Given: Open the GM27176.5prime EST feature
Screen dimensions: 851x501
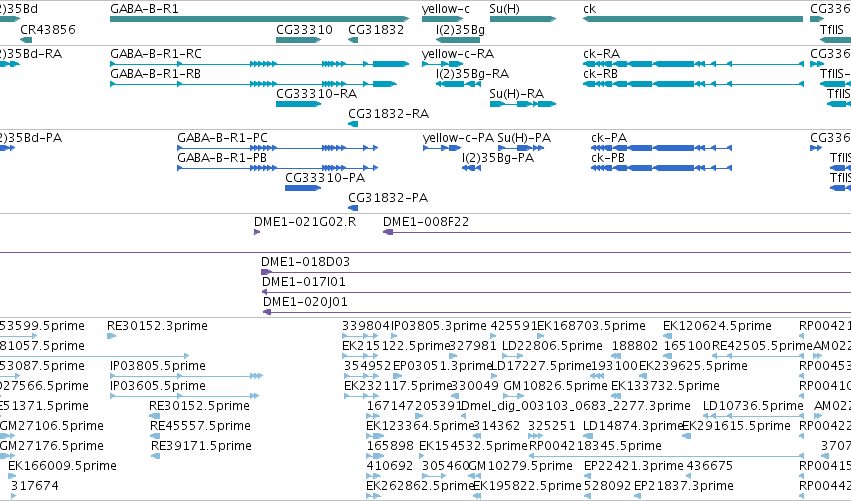Looking at the screenshot, I should 8,456.
